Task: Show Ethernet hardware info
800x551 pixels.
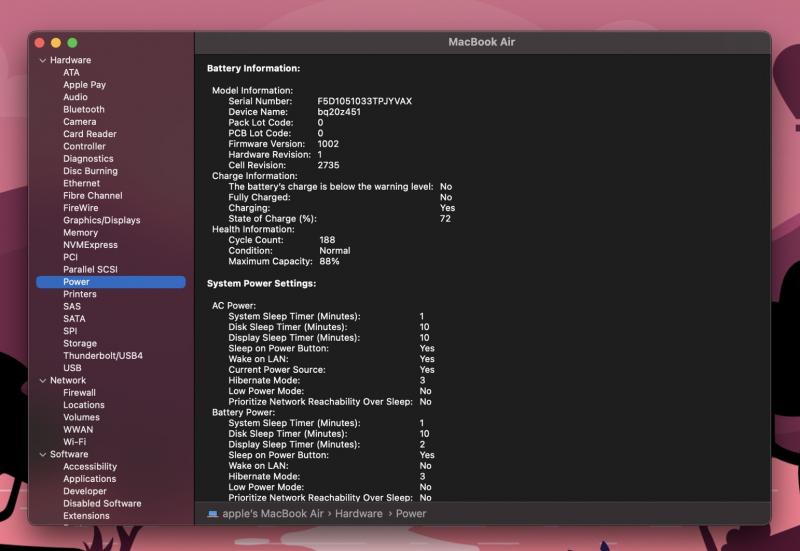Action: click(x=82, y=183)
